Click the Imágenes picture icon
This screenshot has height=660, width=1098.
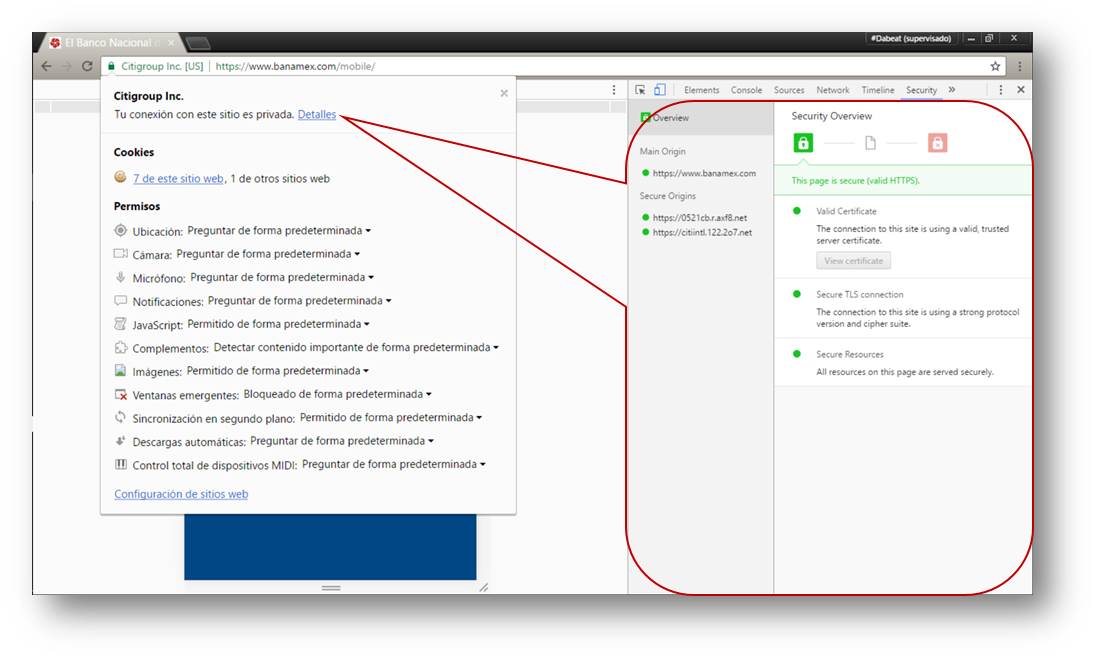tap(120, 370)
